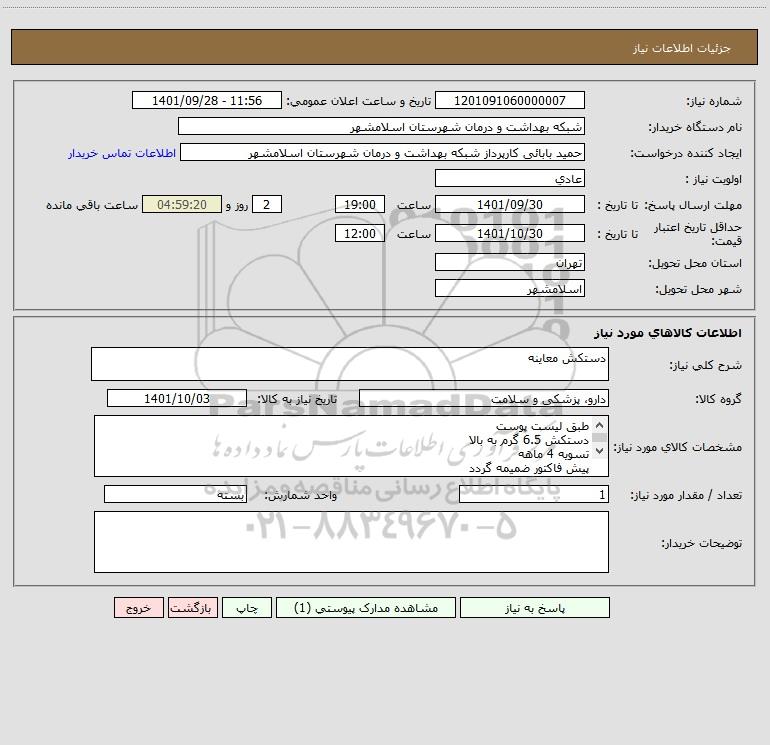The image size is (770, 745).
Task: Click the خروج exit button
Action: click(138, 607)
